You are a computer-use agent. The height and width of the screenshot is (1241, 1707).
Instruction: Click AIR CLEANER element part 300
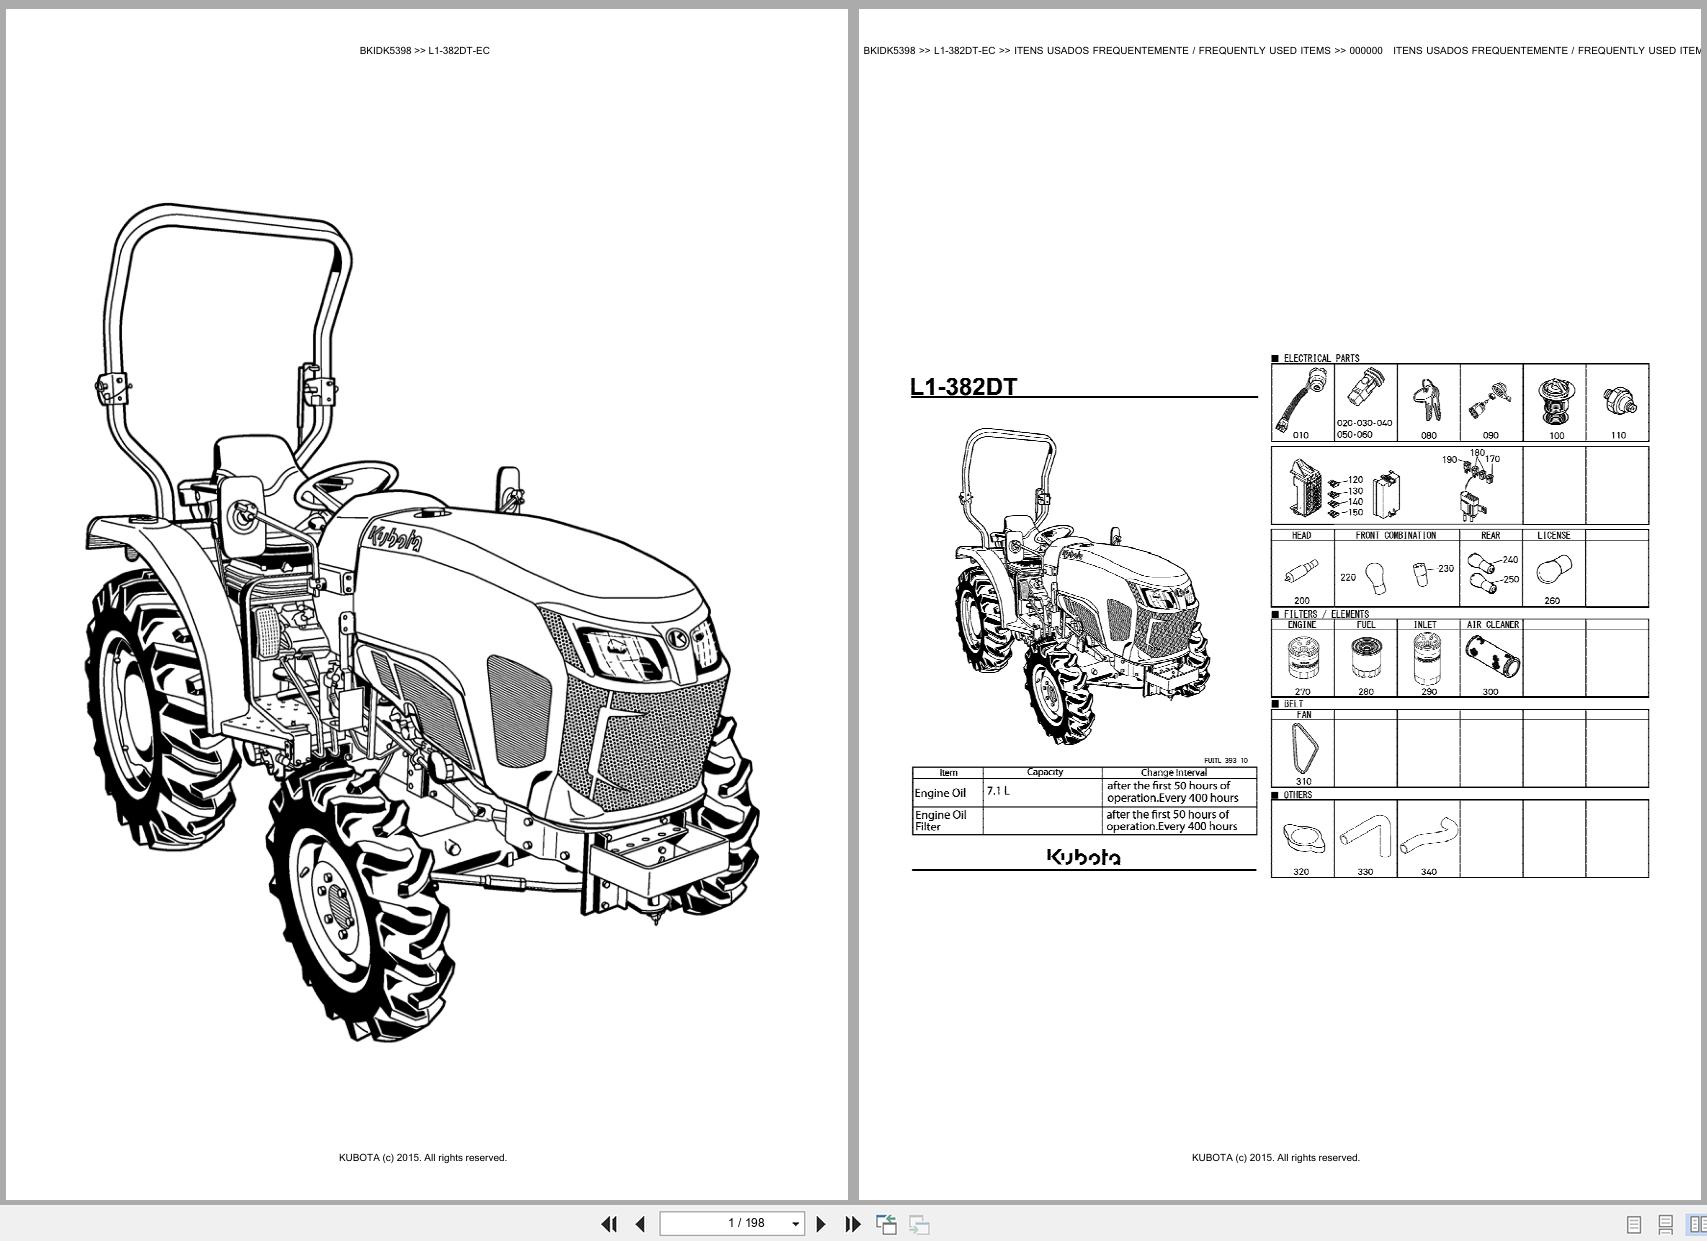(x=1492, y=659)
